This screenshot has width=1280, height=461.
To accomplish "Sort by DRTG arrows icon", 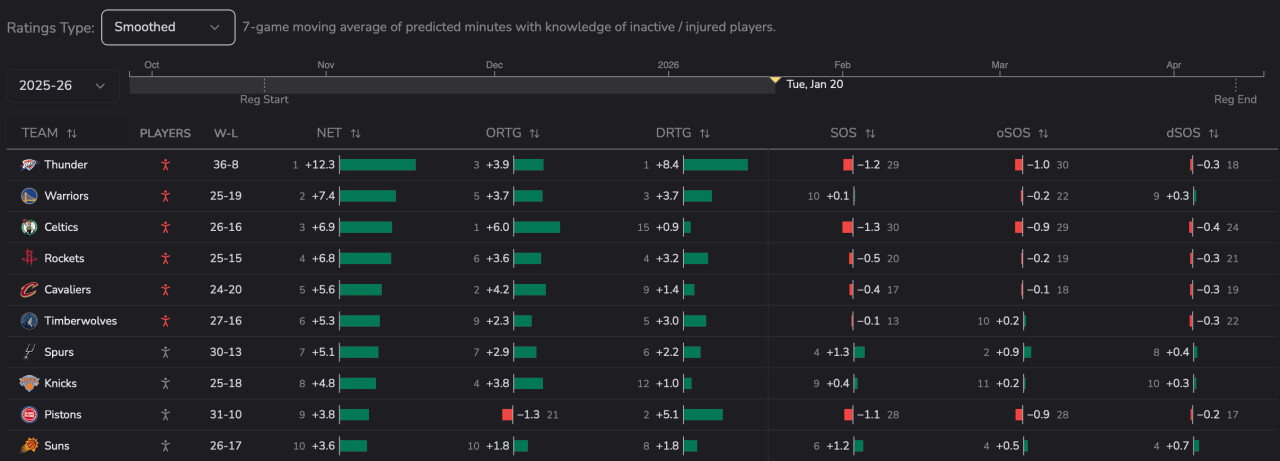I will tap(704, 133).
